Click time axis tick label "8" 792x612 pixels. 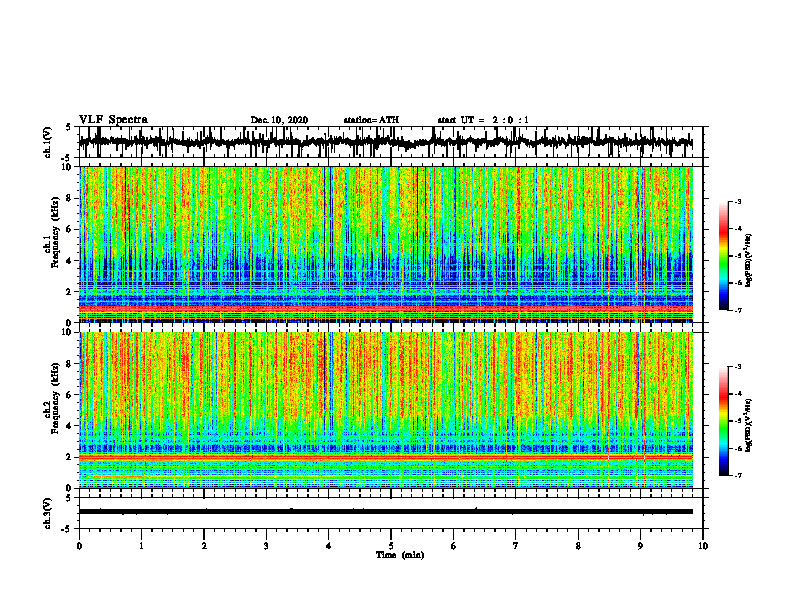pos(578,546)
